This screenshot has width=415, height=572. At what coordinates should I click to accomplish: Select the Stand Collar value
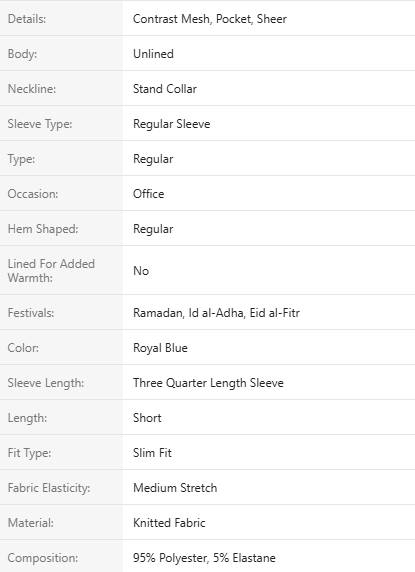pos(165,89)
